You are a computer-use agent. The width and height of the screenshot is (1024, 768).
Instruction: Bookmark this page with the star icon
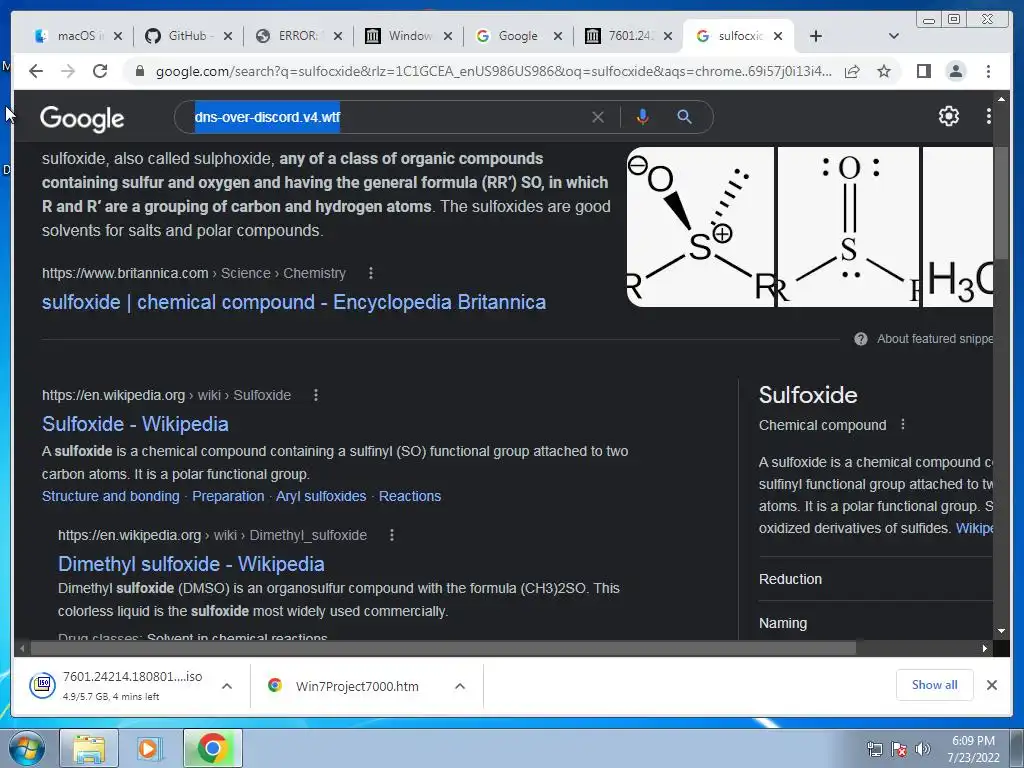884,71
